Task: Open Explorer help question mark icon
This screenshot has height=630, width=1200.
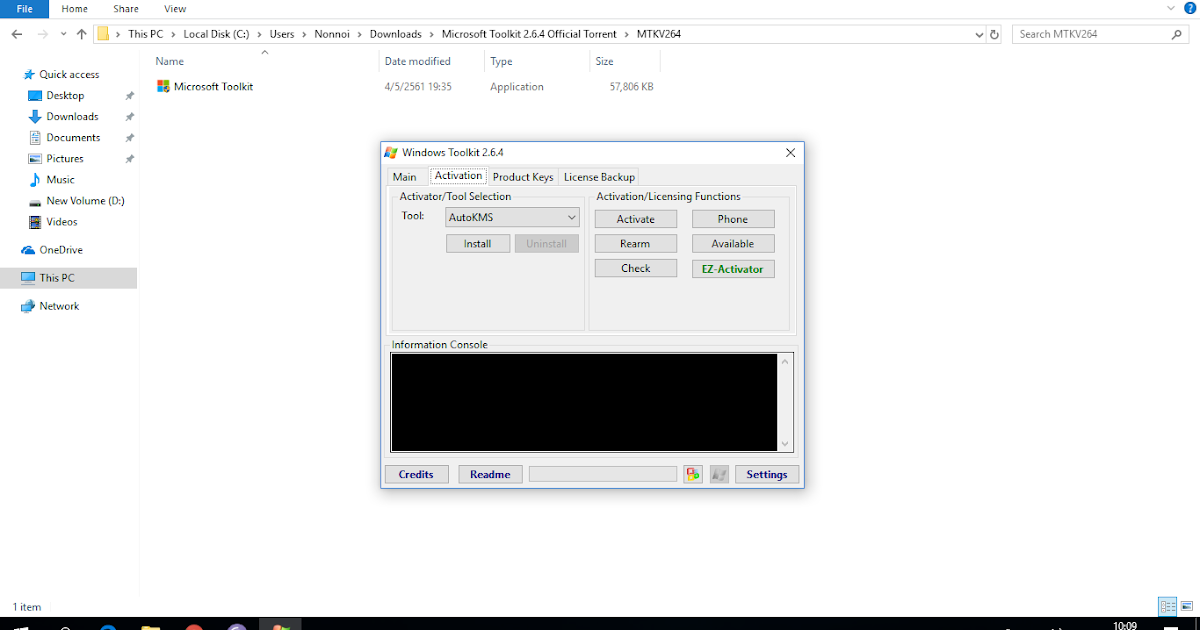Action: click(1188, 9)
